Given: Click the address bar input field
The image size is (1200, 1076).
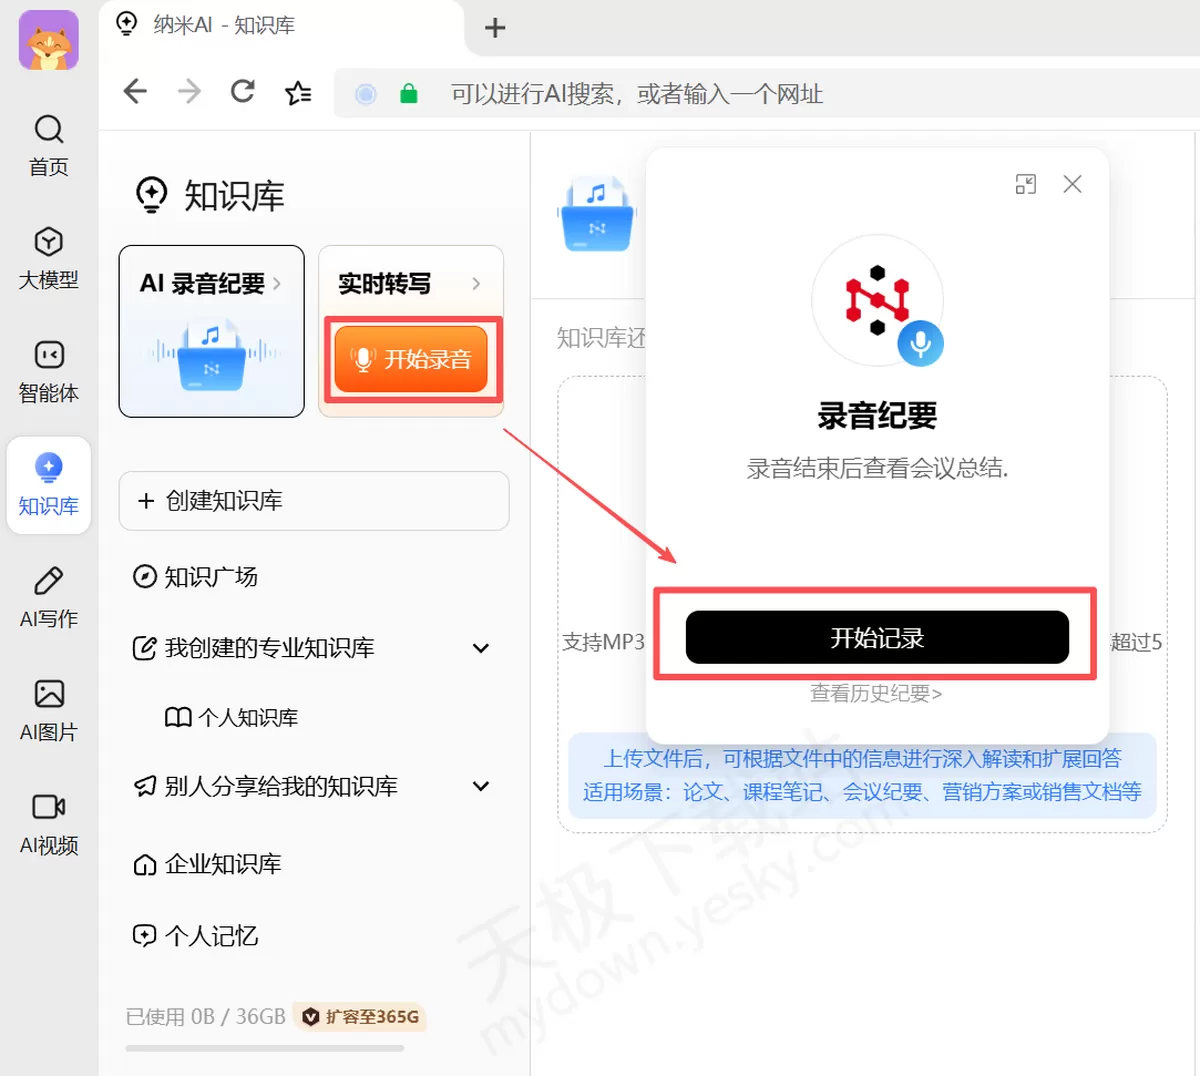Looking at the screenshot, I should tap(767, 94).
